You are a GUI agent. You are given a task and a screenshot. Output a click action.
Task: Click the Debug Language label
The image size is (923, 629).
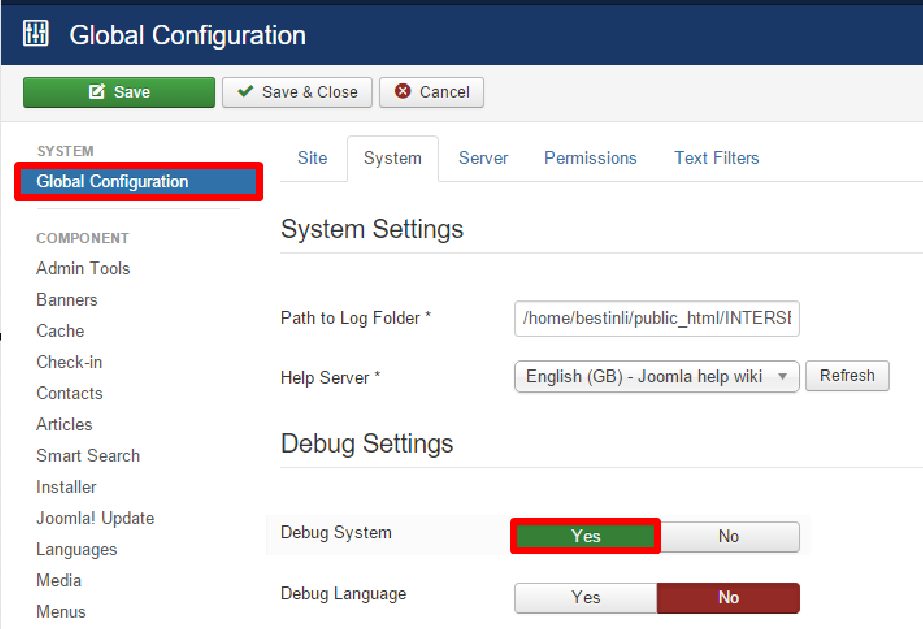343,593
